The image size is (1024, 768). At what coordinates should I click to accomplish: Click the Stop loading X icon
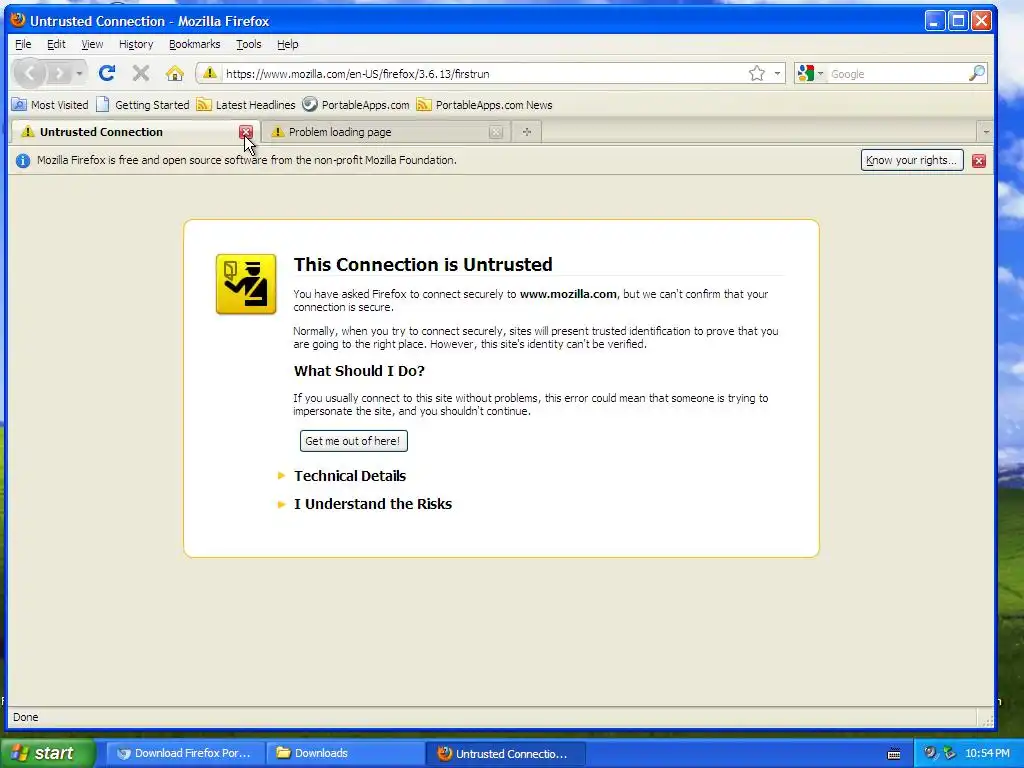pos(141,73)
